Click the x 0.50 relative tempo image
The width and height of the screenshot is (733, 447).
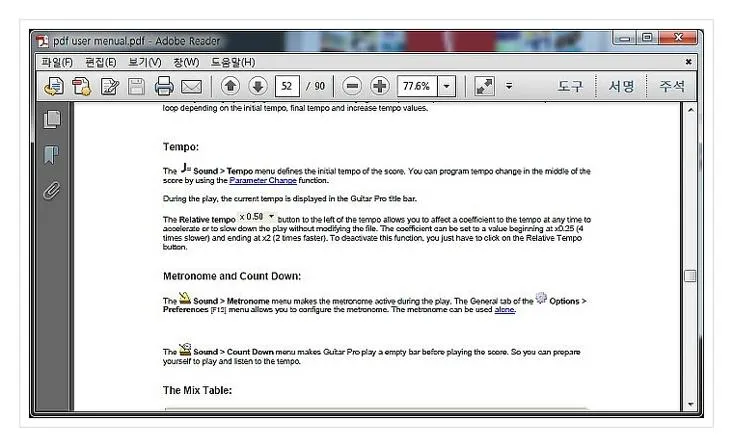coord(256,216)
